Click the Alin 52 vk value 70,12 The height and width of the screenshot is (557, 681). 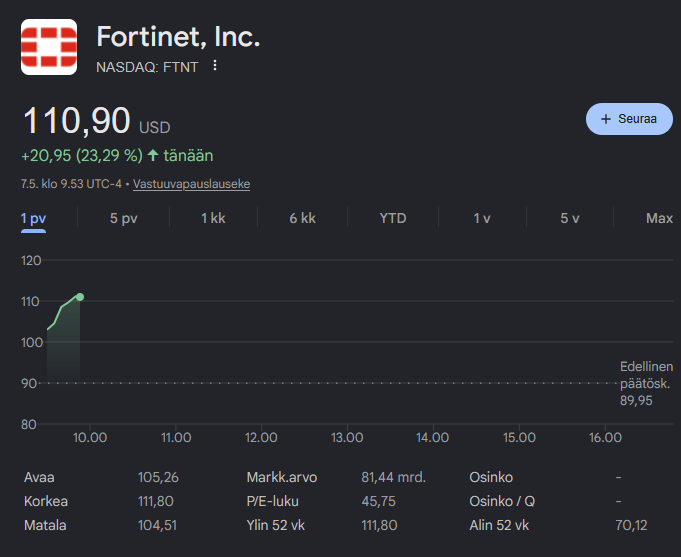click(x=631, y=525)
